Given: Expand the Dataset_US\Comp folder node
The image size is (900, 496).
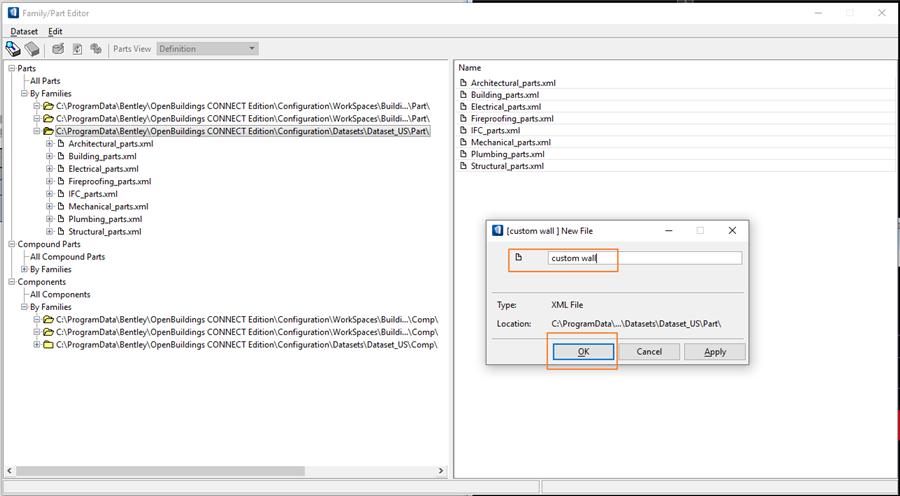Looking at the screenshot, I should tap(37, 344).
